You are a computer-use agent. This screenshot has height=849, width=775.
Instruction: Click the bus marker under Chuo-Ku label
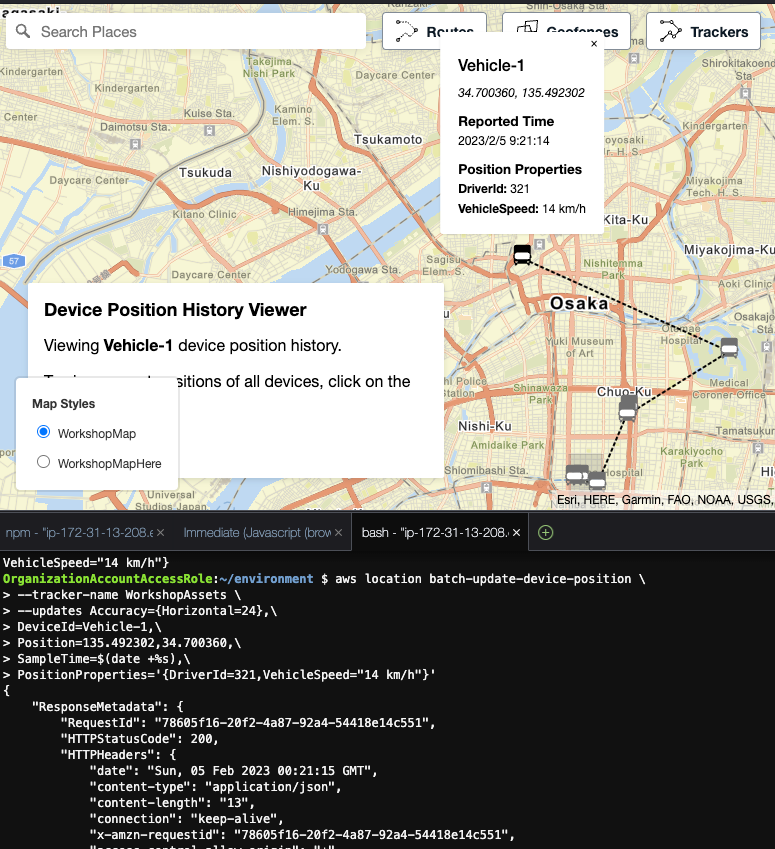(x=628, y=408)
